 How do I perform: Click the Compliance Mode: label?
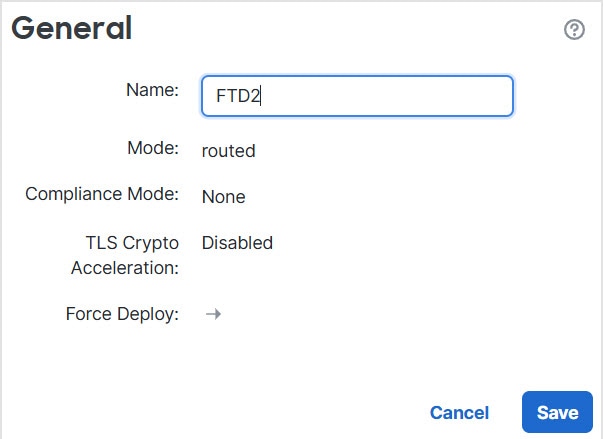click(102, 194)
